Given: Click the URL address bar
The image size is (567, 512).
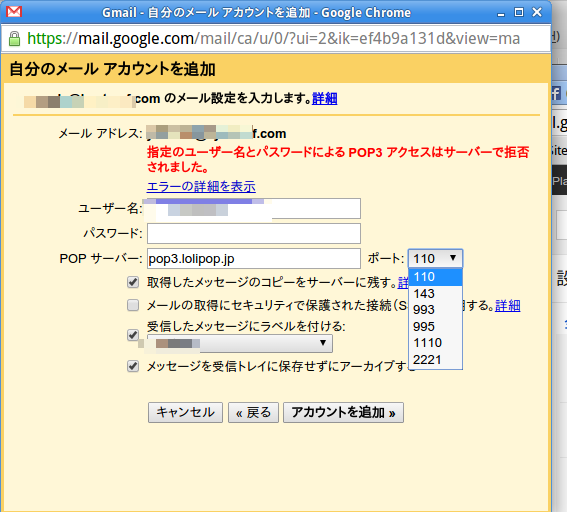Looking at the screenshot, I should 275,38.
